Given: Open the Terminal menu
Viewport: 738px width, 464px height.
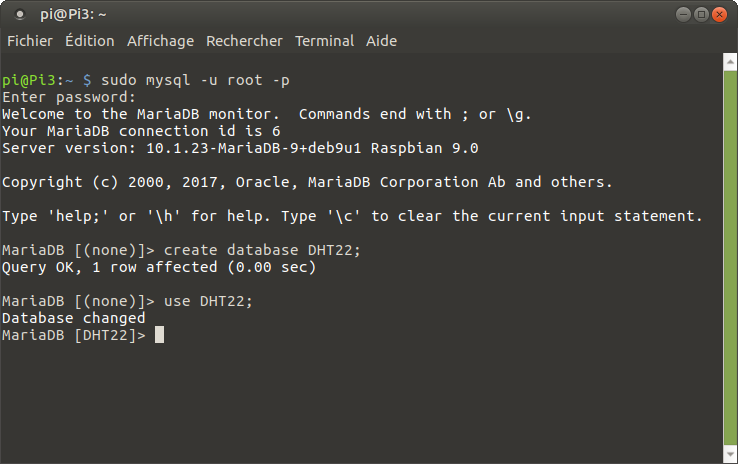Looking at the screenshot, I should point(324,41).
